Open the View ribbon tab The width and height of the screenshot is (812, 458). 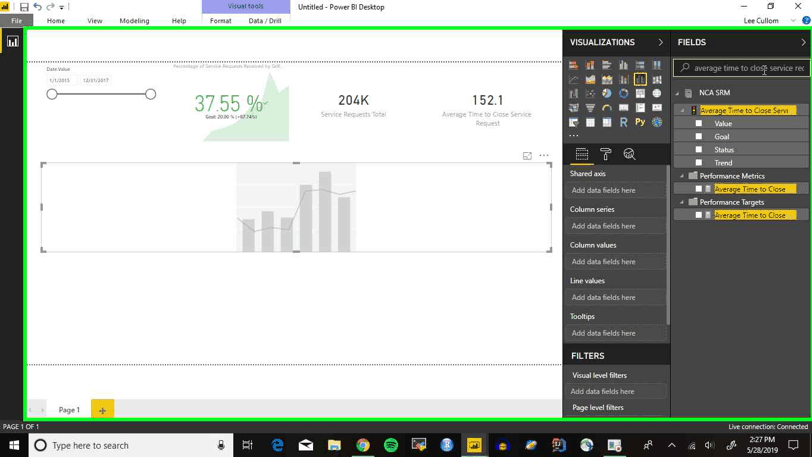pos(95,21)
